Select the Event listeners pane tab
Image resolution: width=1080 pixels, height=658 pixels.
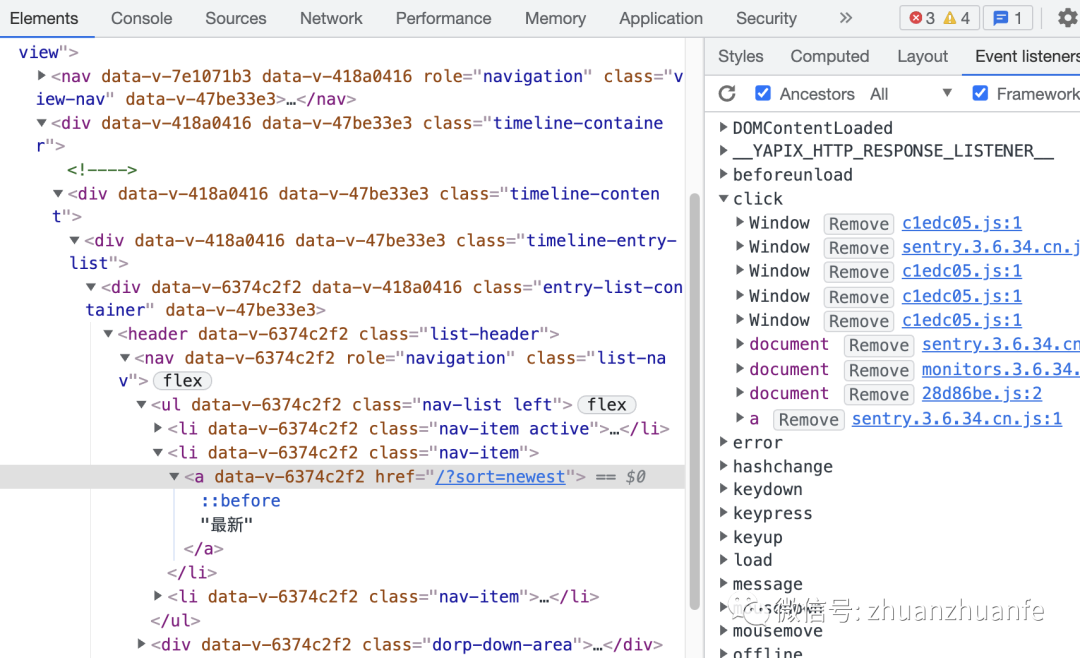coord(1027,56)
